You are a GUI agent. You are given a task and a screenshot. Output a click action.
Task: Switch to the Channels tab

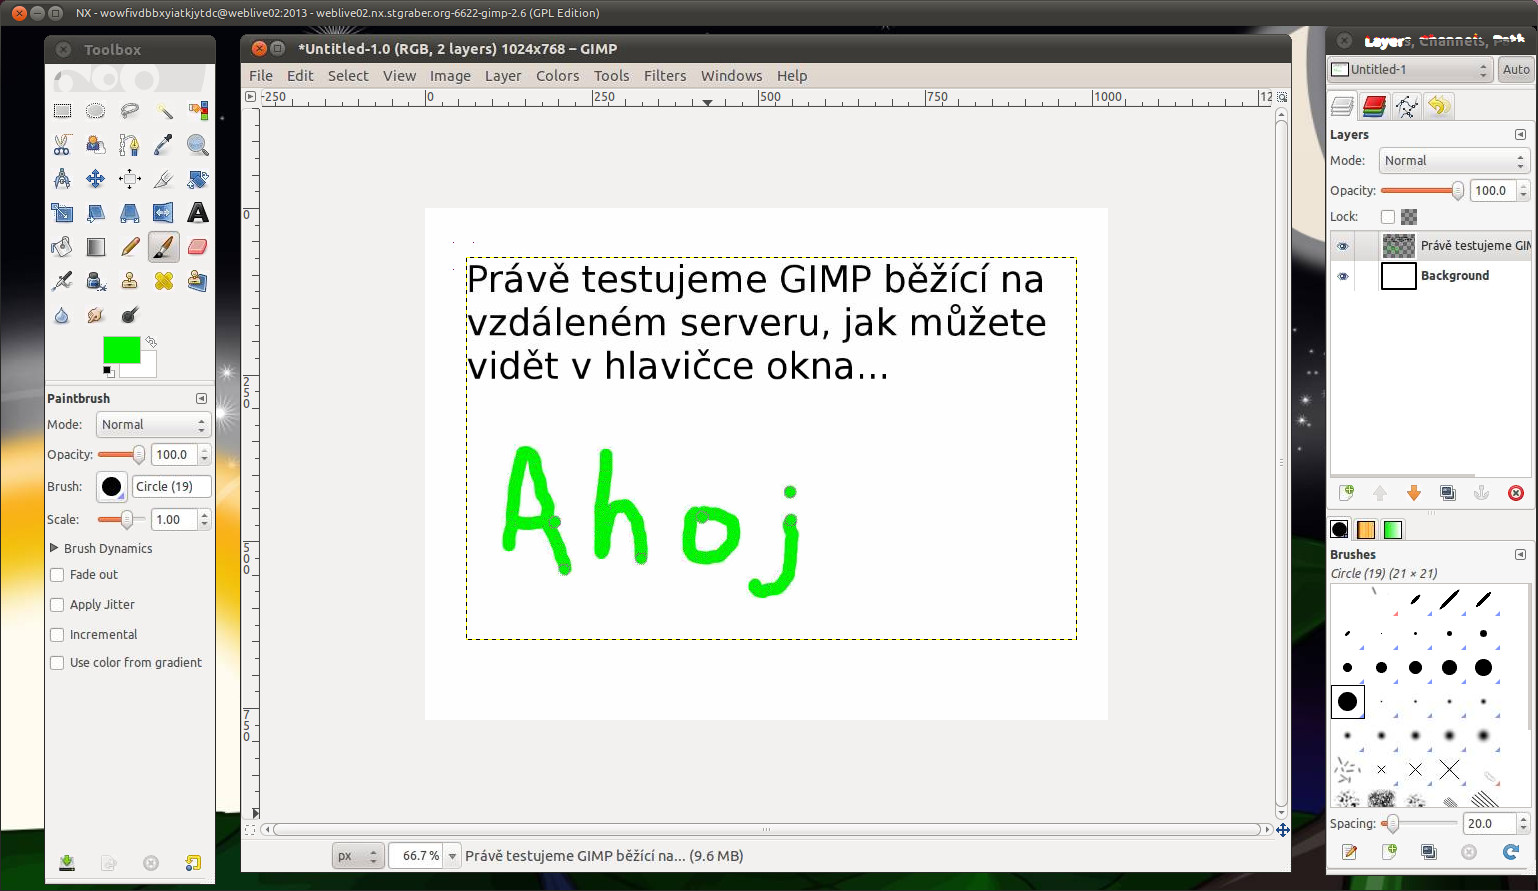coord(1374,106)
